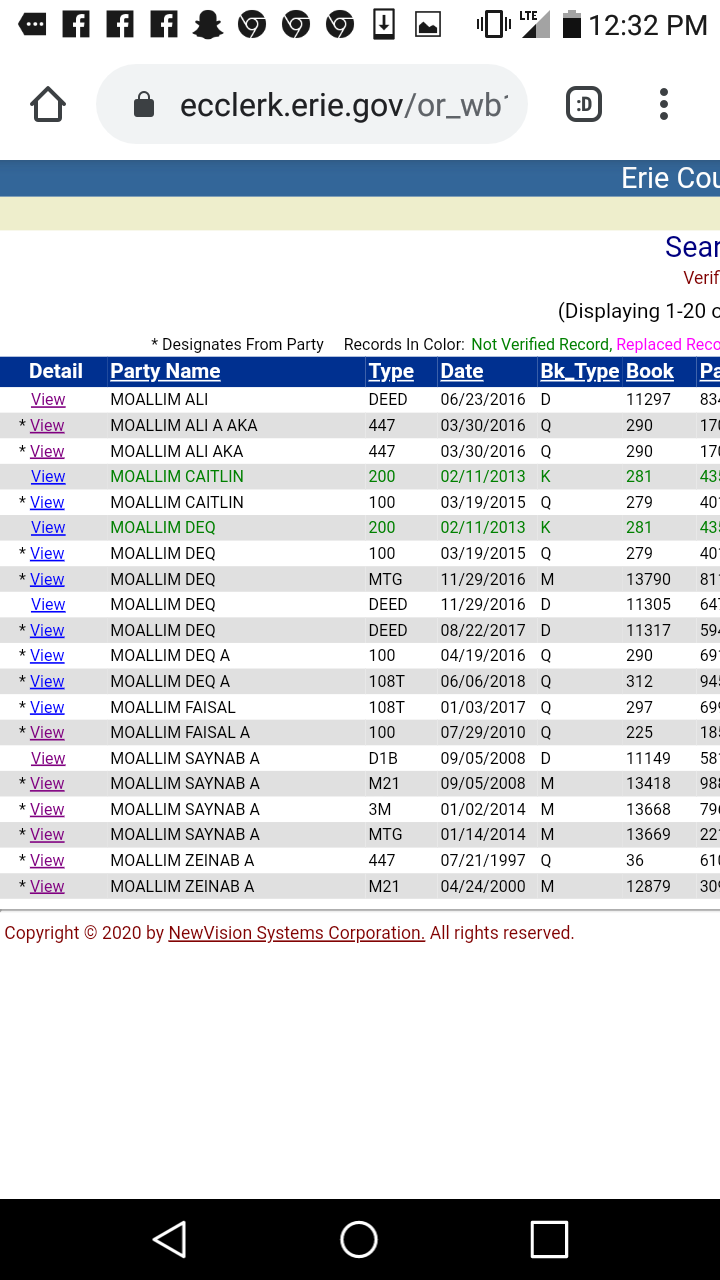The image size is (720, 1280).
Task: View green MOALLIM CAITLIN type 200 record
Action: click(48, 477)
